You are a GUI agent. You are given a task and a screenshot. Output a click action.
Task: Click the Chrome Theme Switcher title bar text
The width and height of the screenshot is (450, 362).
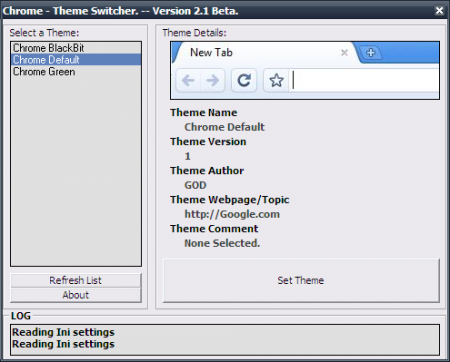pos(121,11)
